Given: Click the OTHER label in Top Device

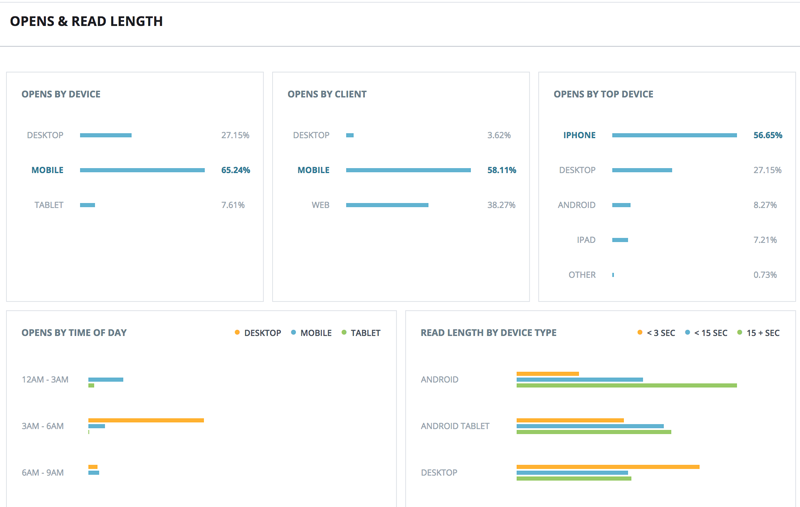Looking at the screenshot, I should coord(582,275).
